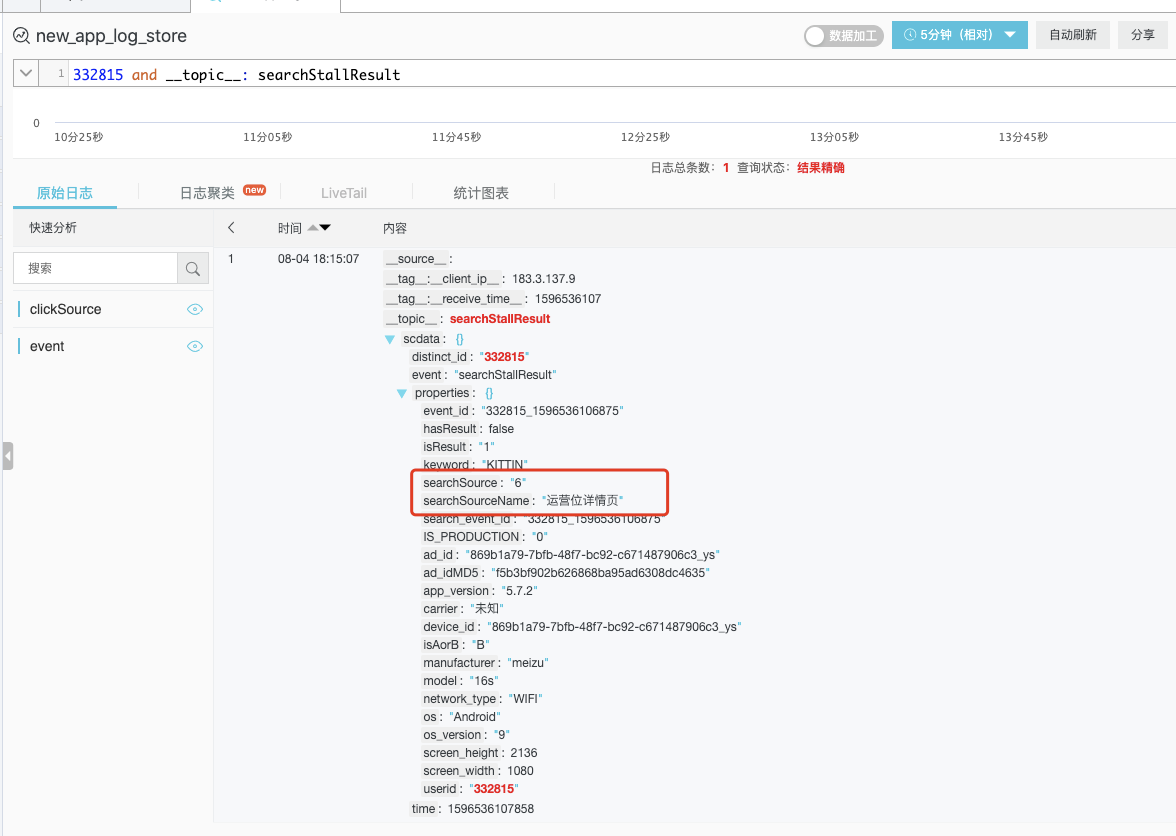Screen dimensions: 1176x836
Task: Click the screen_height value 2136
Action: pyautogui.click(x=524, y=753)
